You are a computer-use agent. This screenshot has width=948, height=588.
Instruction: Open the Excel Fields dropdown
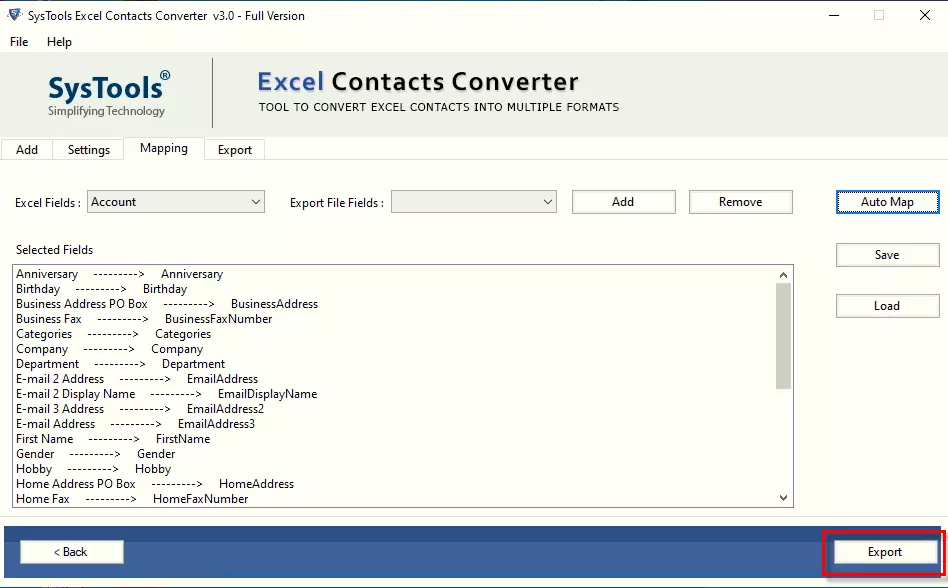click(x=176, y=202)
